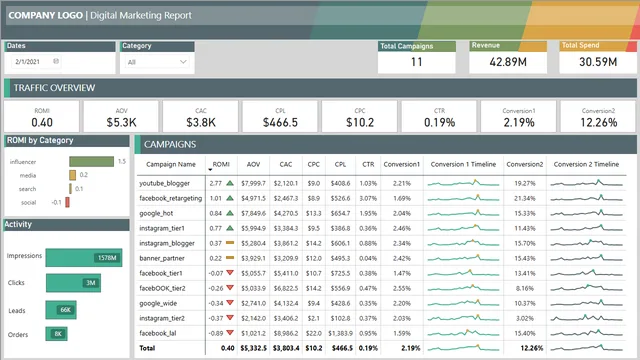640x360 pixels.
Task: Click the ROMI column sort arrow
Action: pos(210,169)
